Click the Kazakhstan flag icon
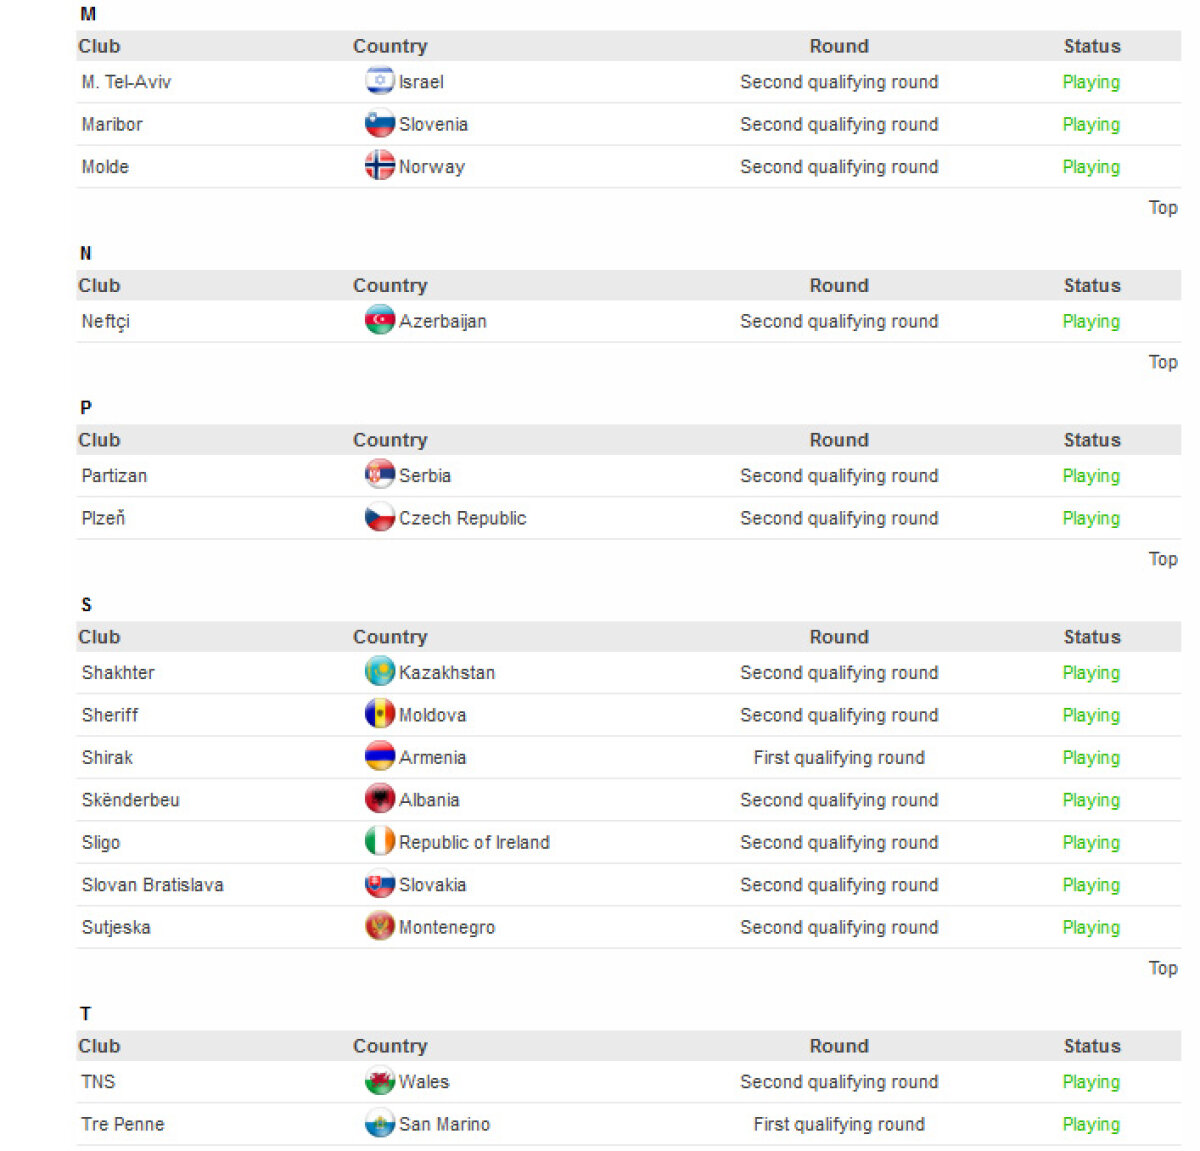 coord(379,672)
